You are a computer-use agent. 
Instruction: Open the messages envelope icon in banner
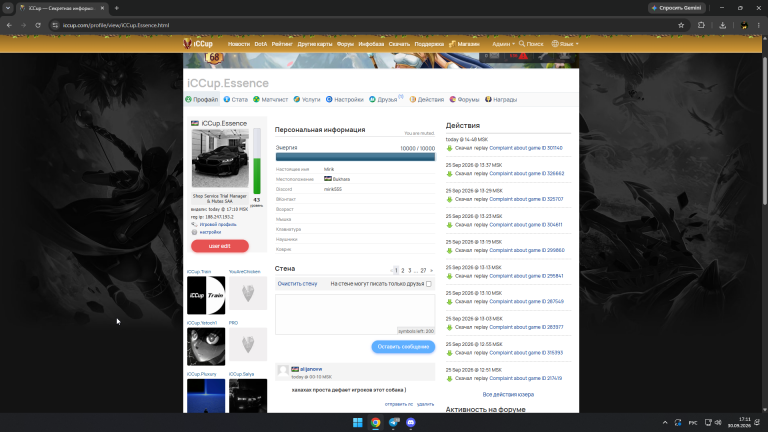[x=495, y=56]
